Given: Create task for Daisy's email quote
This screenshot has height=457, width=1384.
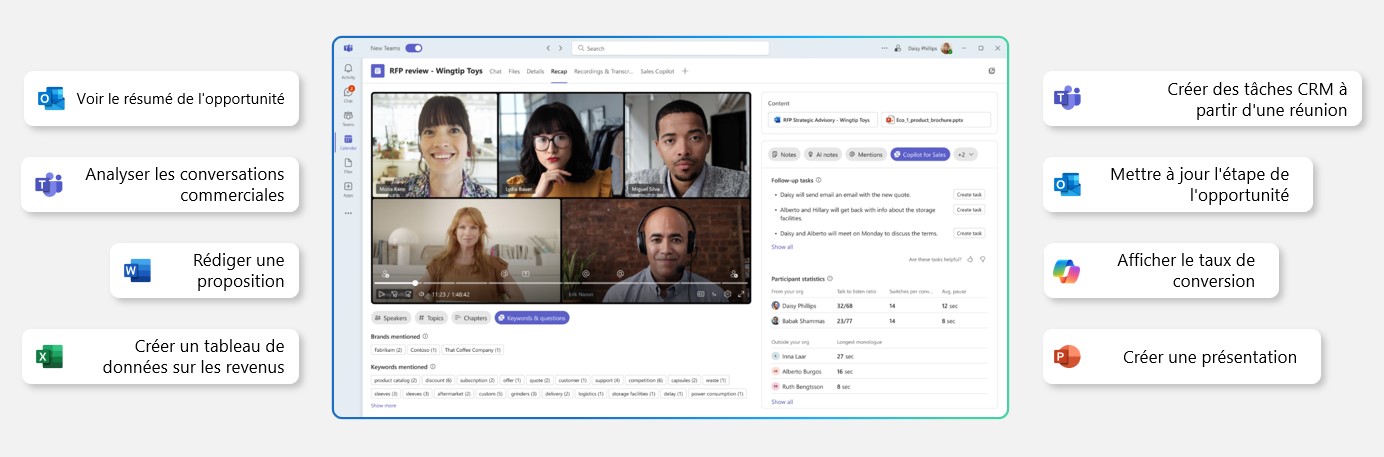Looking at the screenshot, I should tap(969, 195).
